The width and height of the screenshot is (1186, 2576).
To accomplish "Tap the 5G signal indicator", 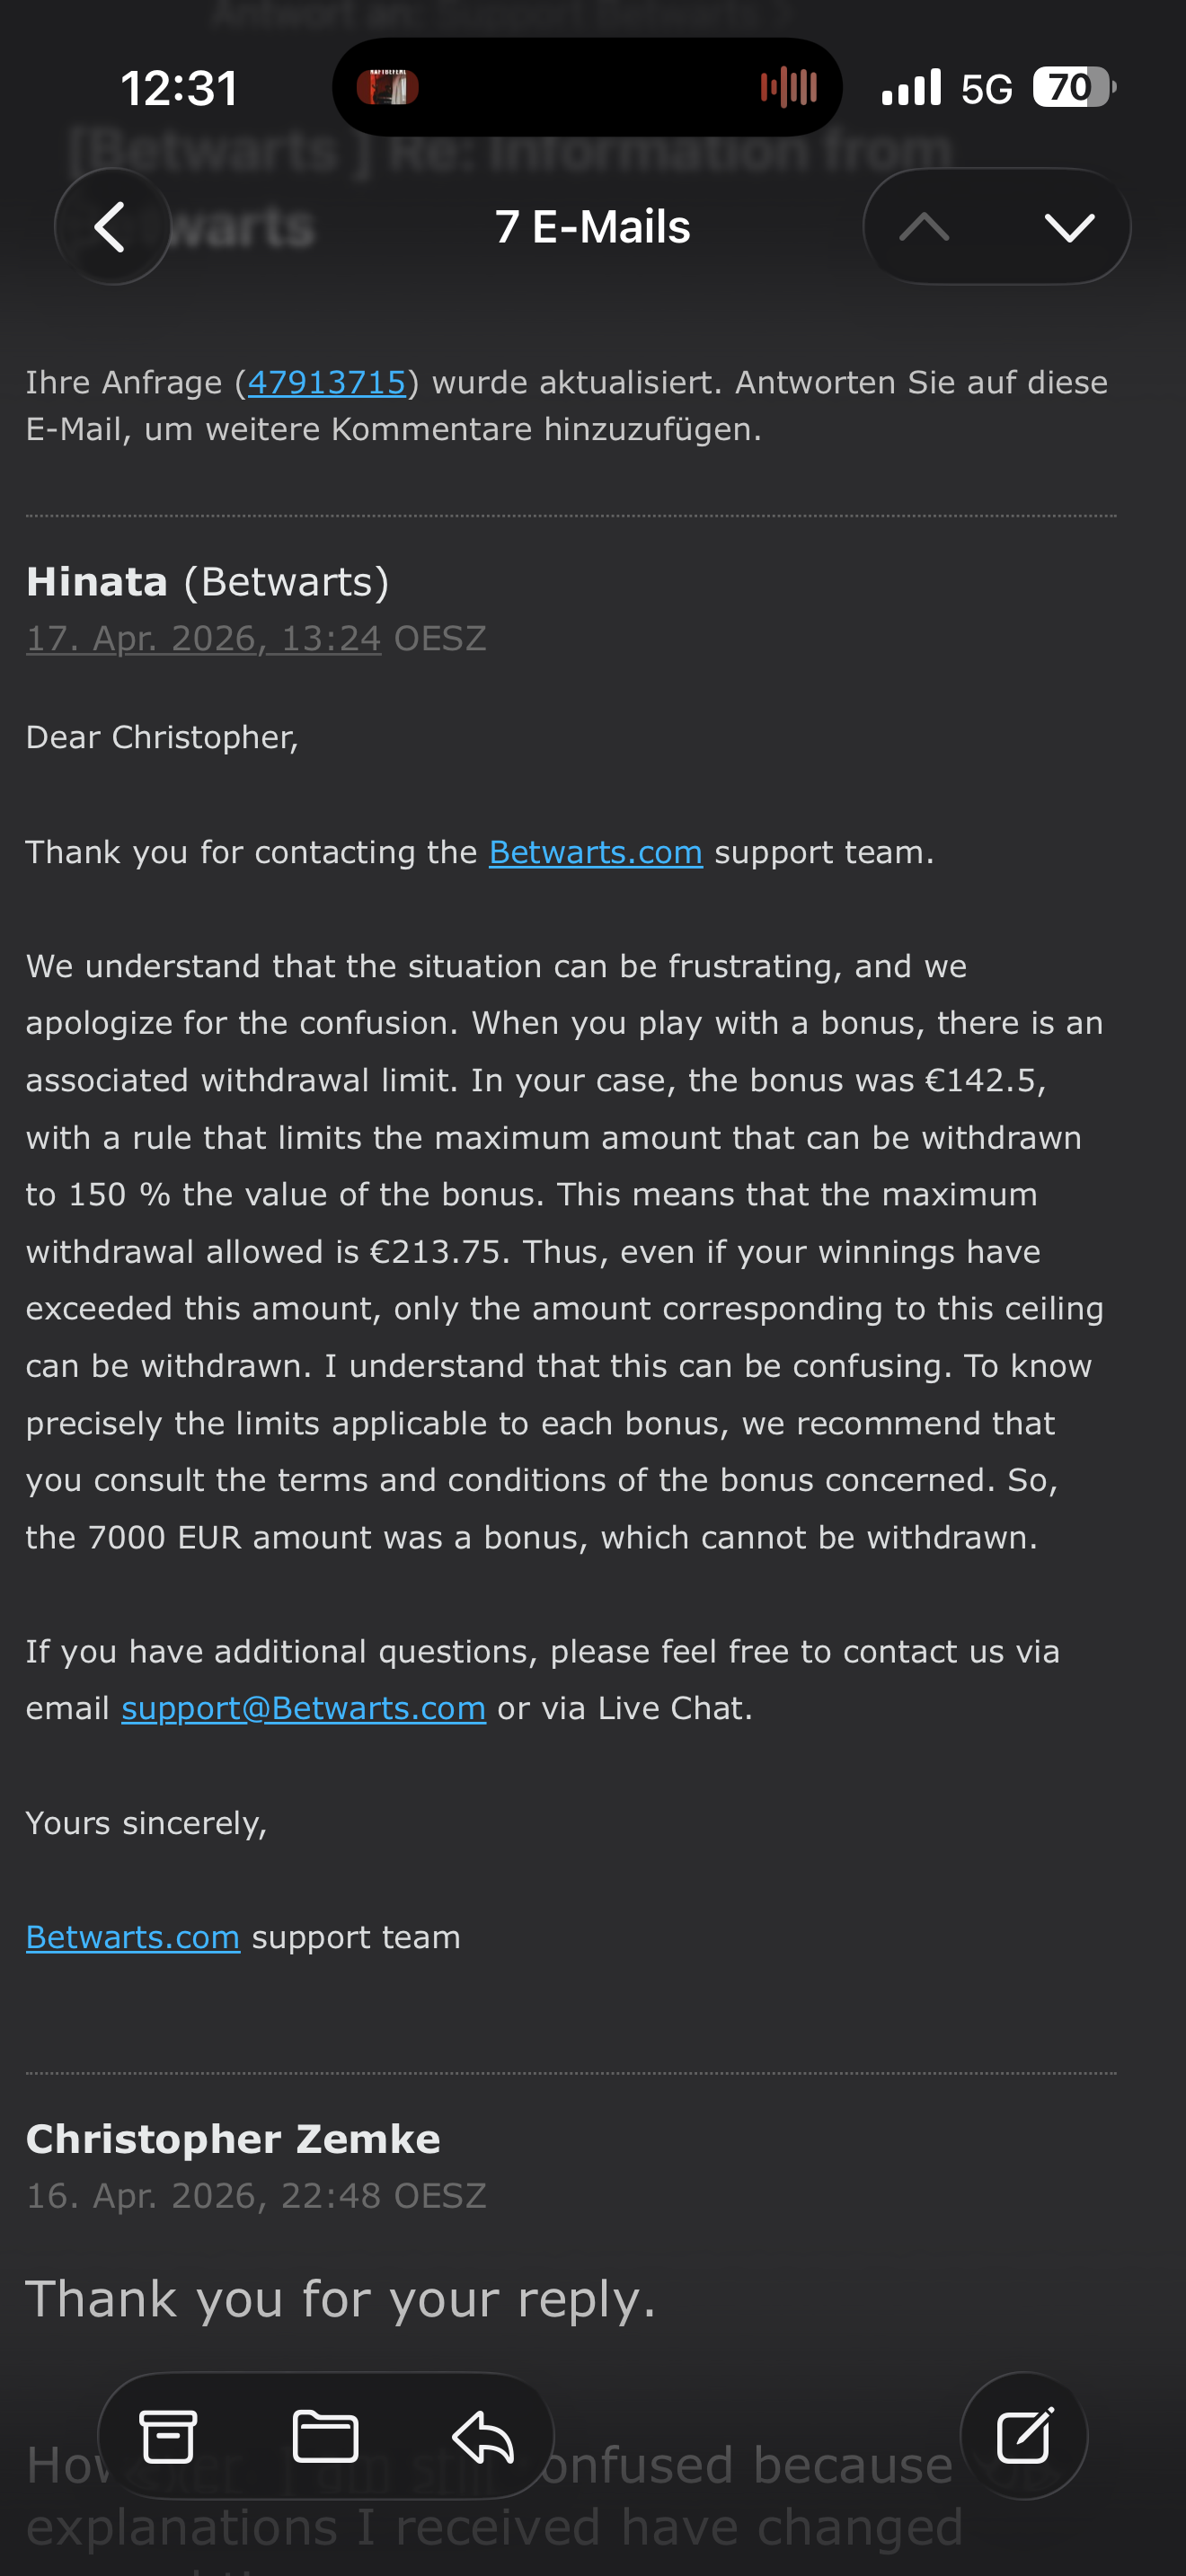I will click(986, 89).
